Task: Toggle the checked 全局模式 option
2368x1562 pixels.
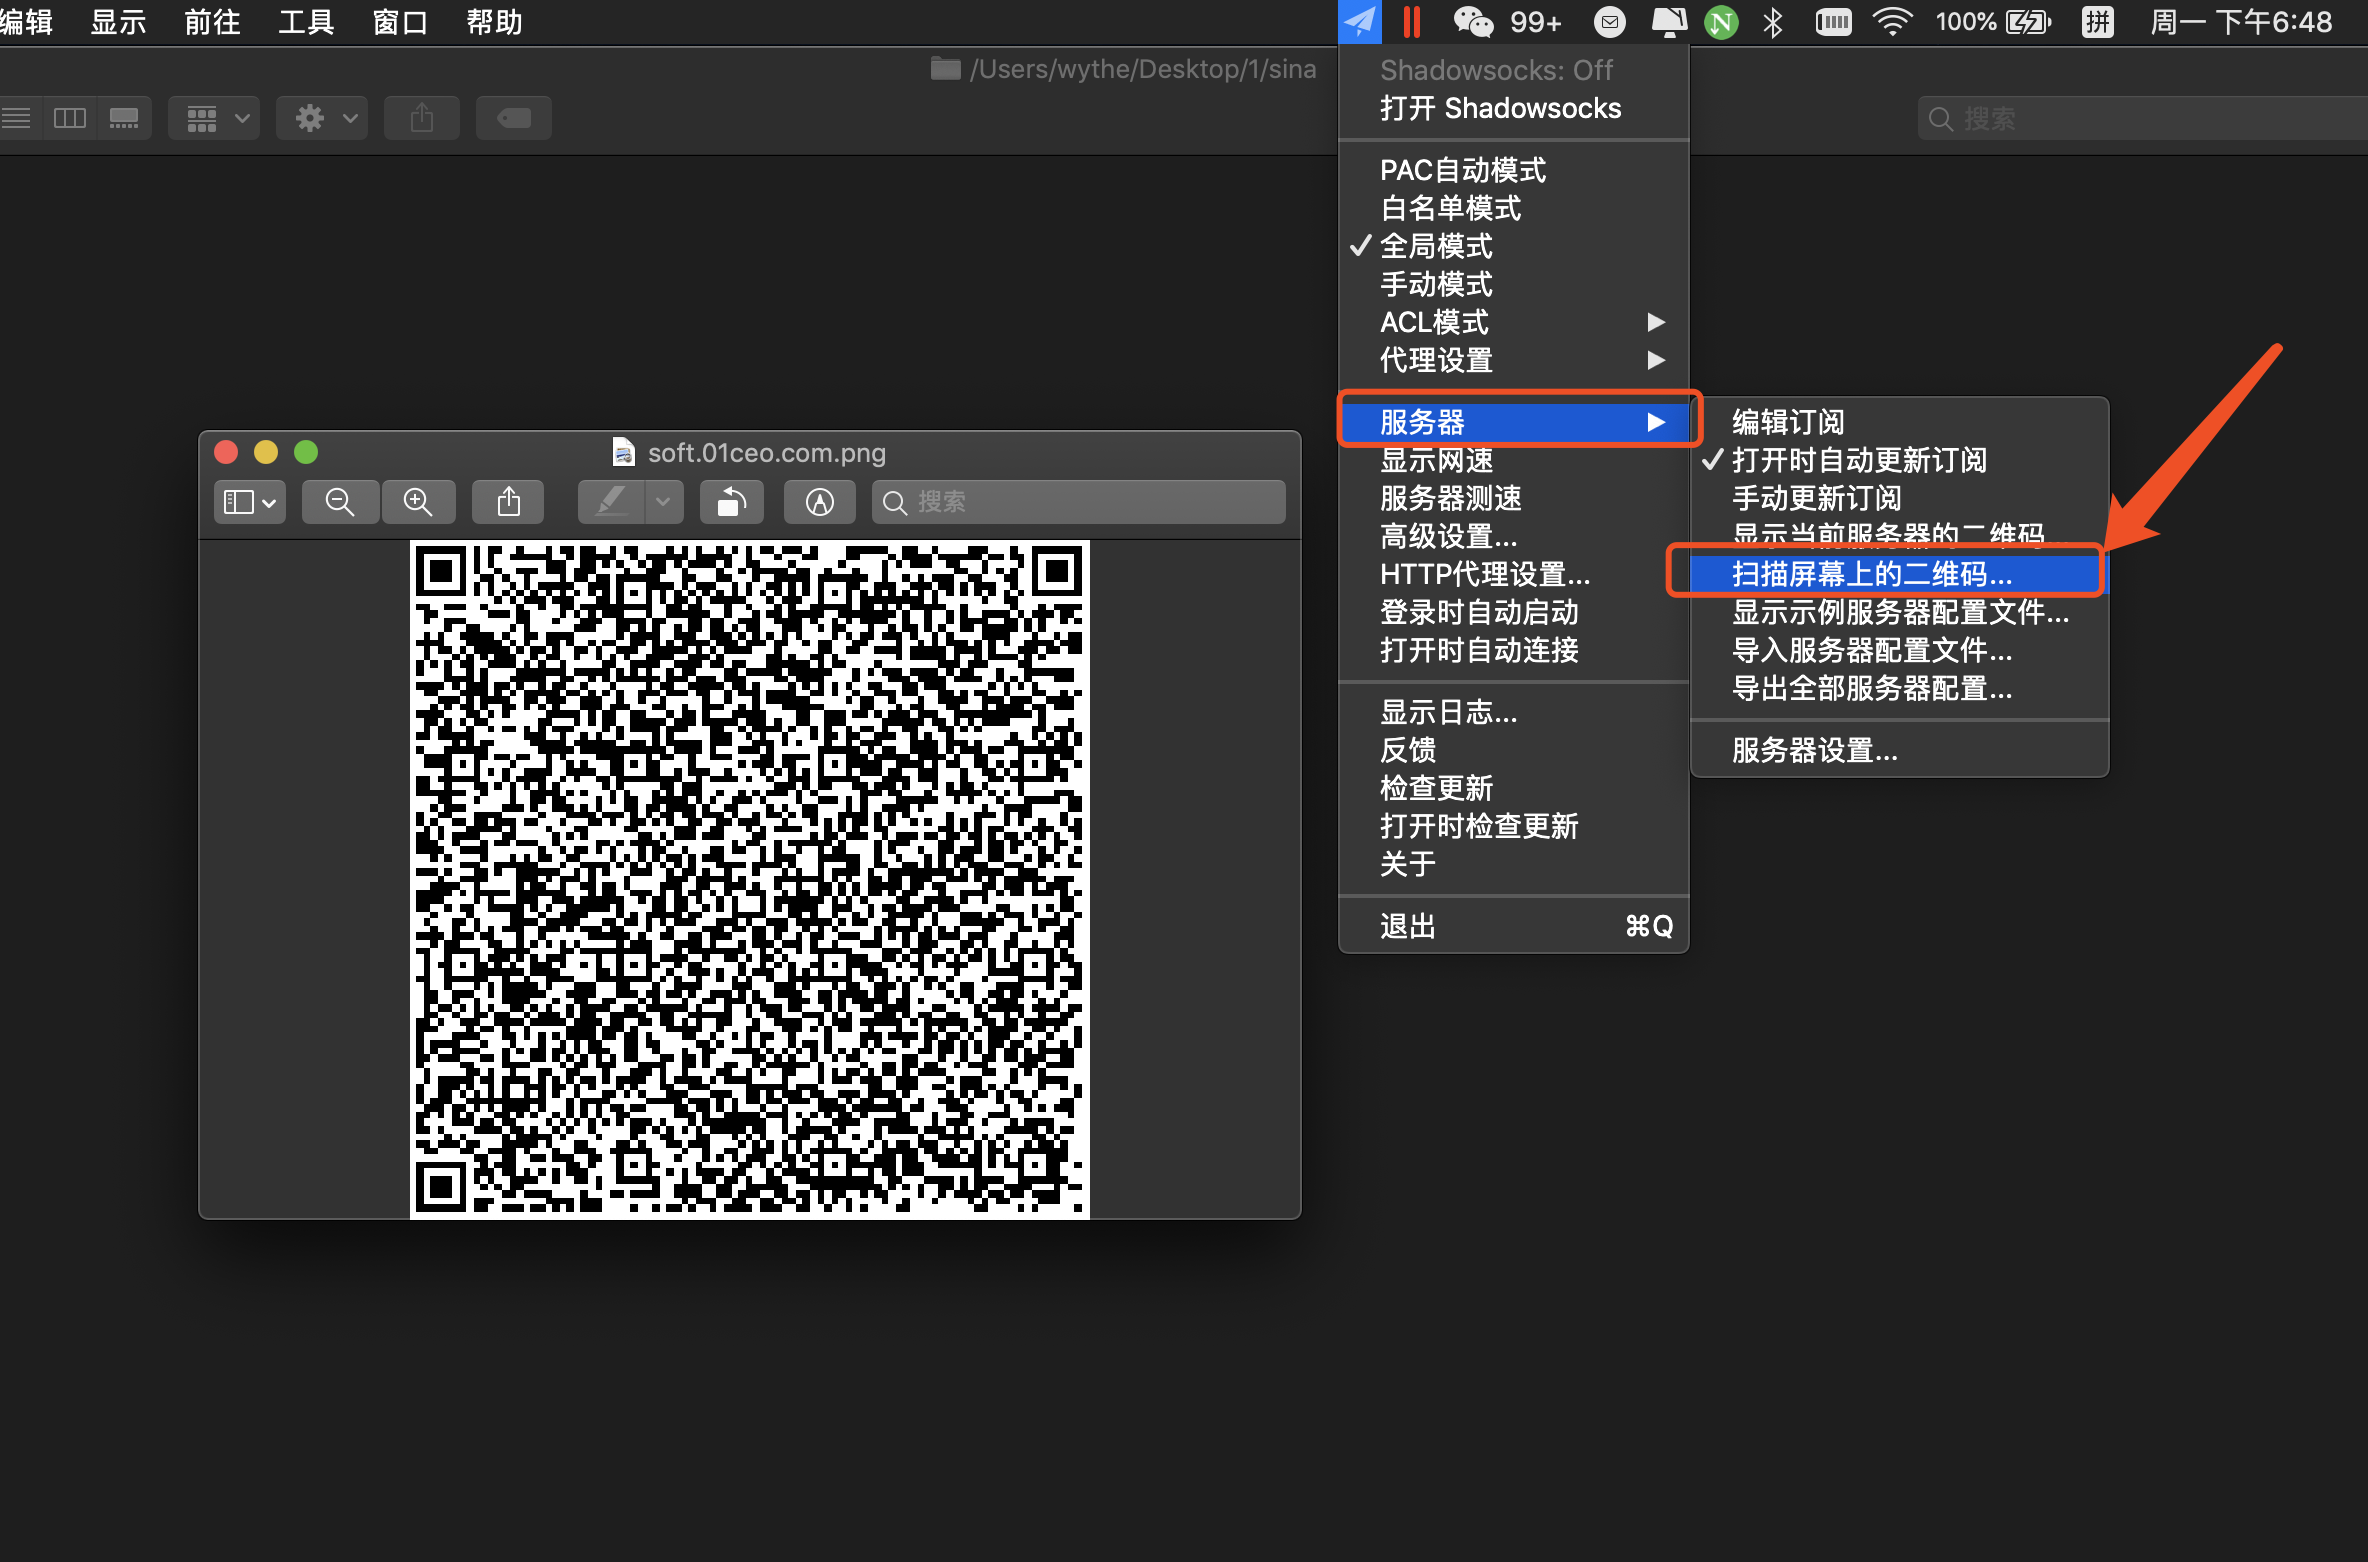Action: [x=1514, y=246]
